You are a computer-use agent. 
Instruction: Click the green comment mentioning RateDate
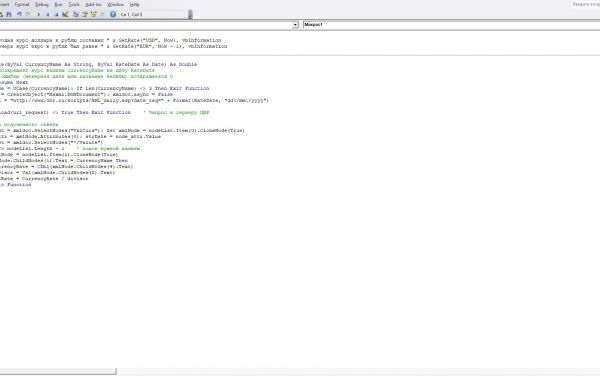(77, 70)
